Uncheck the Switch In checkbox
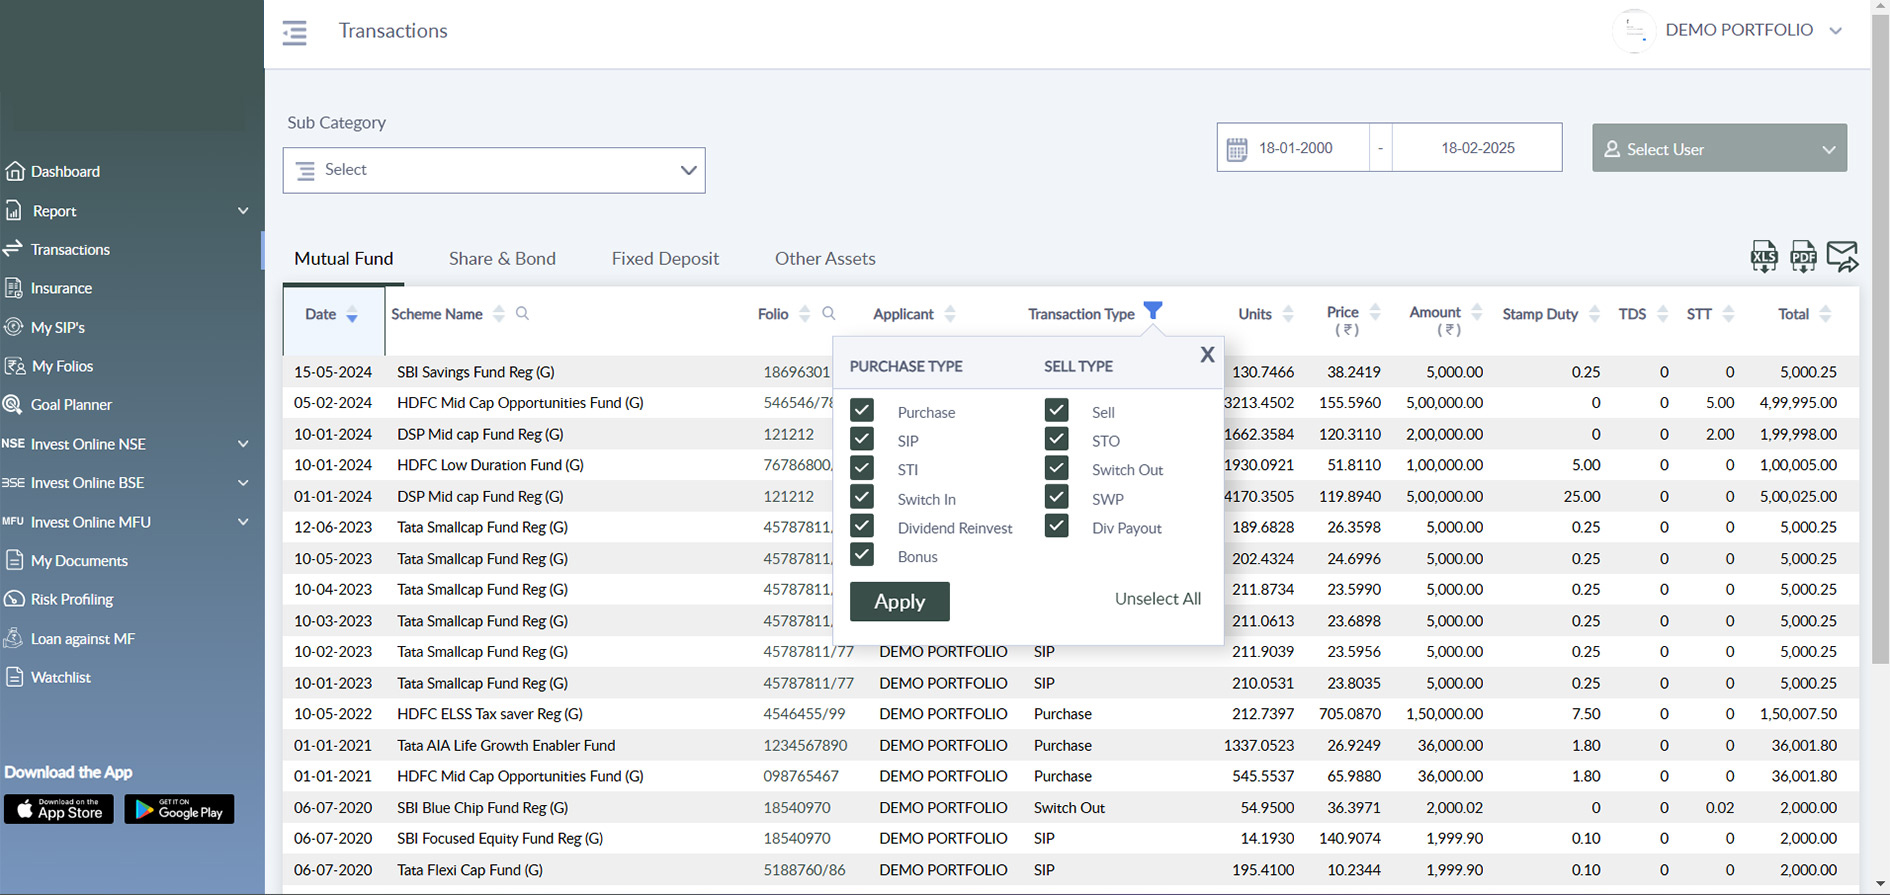Image resolution: width=1890 pixels, height=895 pixels. (862, 497)
